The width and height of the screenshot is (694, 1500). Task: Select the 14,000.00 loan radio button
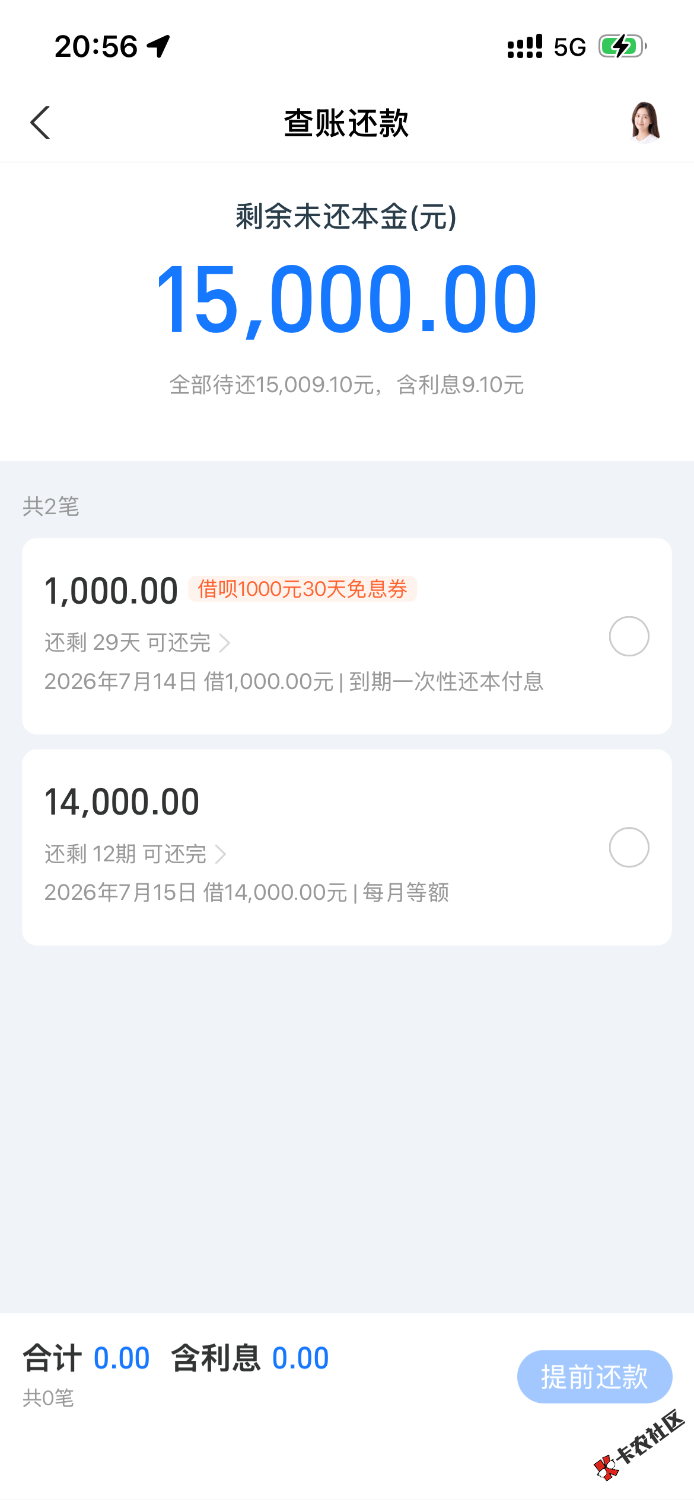click(629, 848)
